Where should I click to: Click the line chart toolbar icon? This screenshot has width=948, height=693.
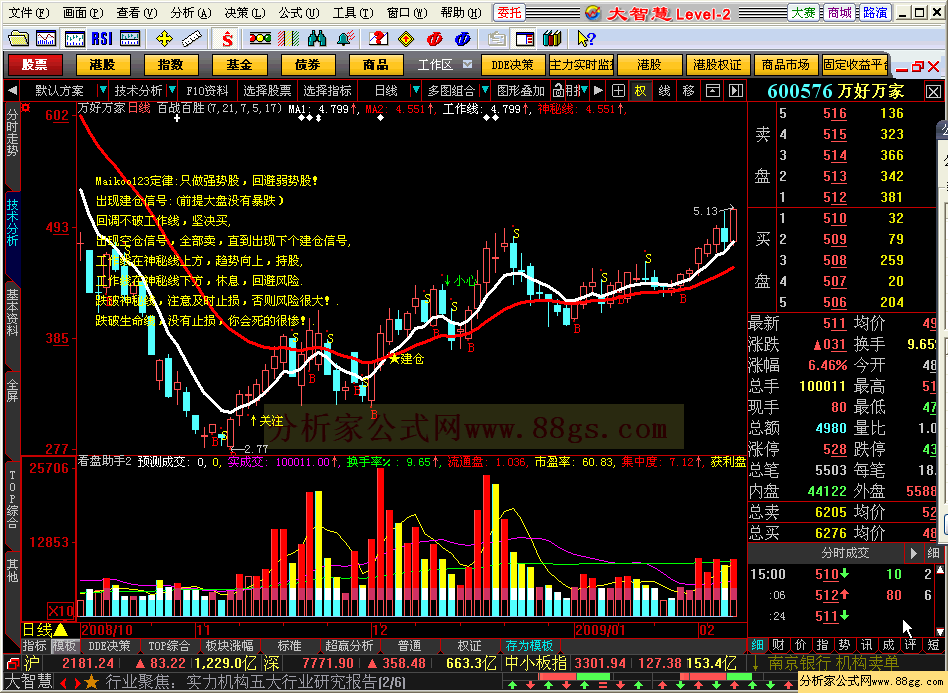46,39
